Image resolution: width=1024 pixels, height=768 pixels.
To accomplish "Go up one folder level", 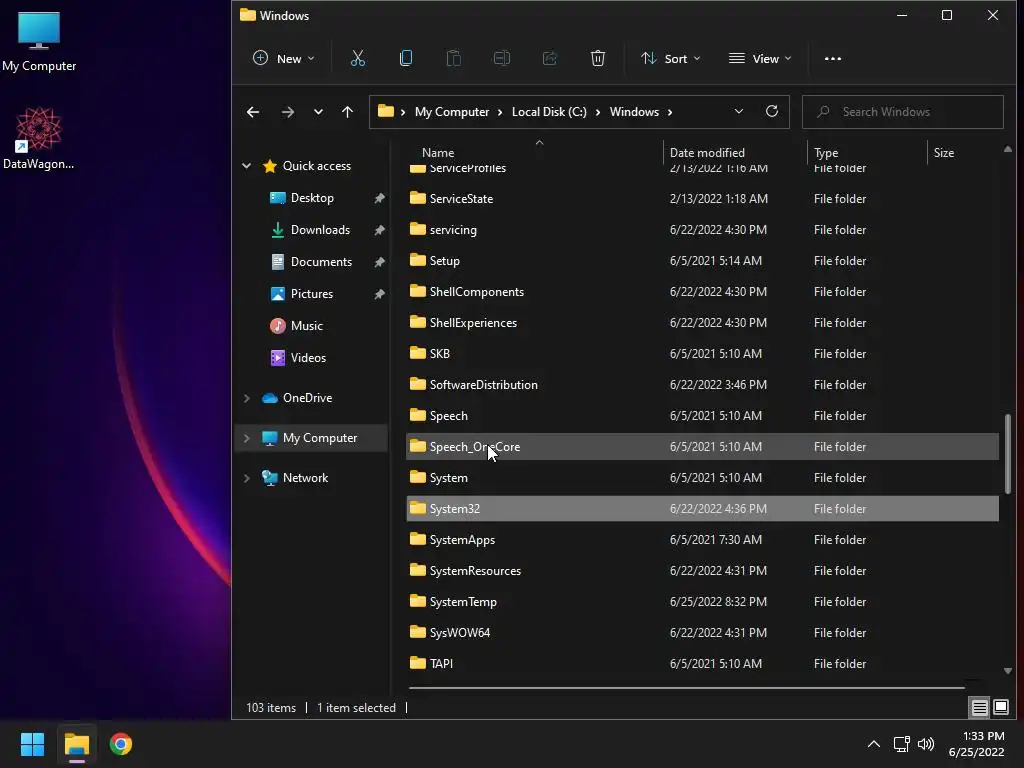I will click(x=347, y=112).
